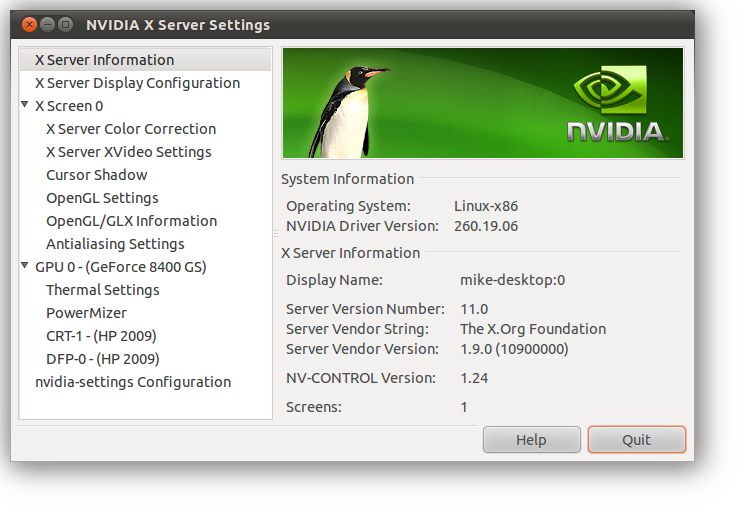Select Cursor Shadow settings
747x514 pixels.
coord(96,175)
